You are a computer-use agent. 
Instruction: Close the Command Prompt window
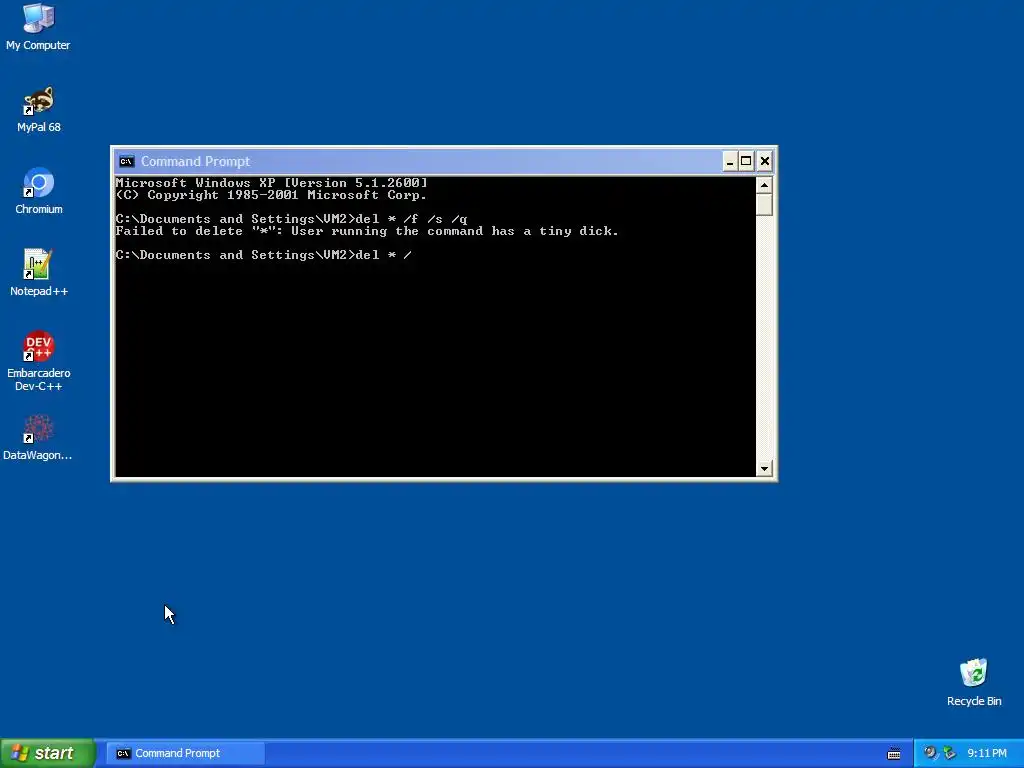click(765, 161)
